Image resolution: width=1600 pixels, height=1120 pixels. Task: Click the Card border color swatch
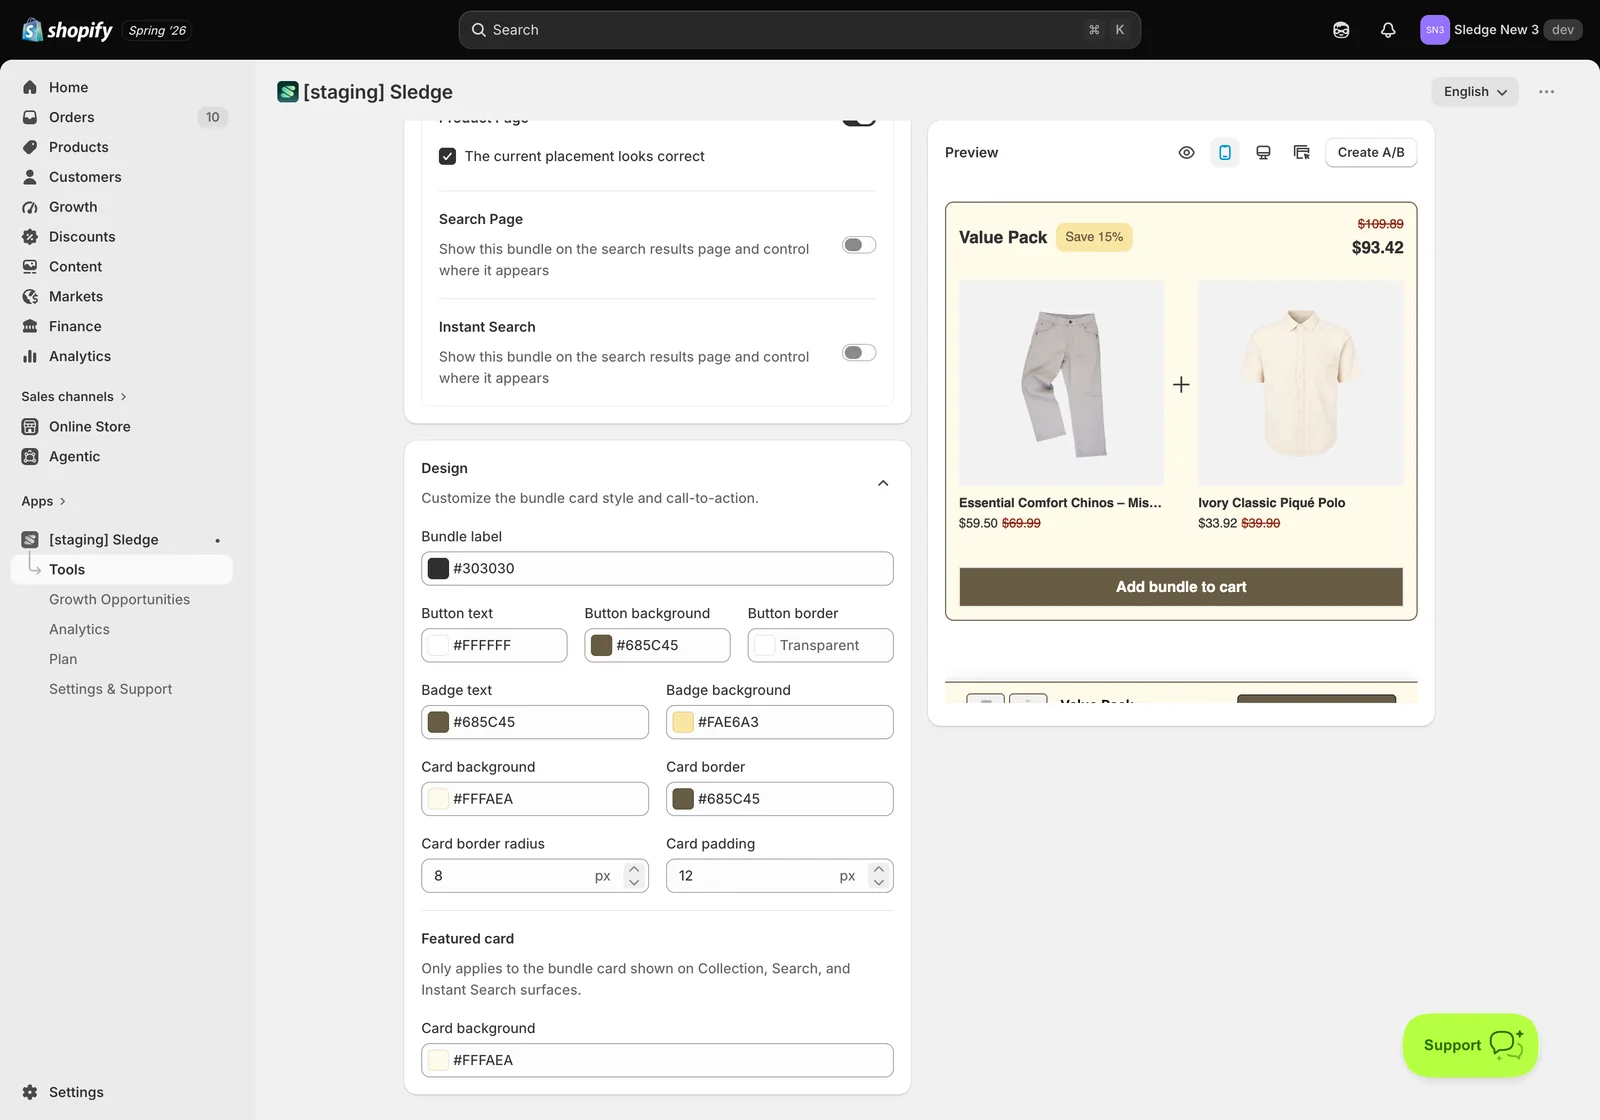click(x=683, y=799)
